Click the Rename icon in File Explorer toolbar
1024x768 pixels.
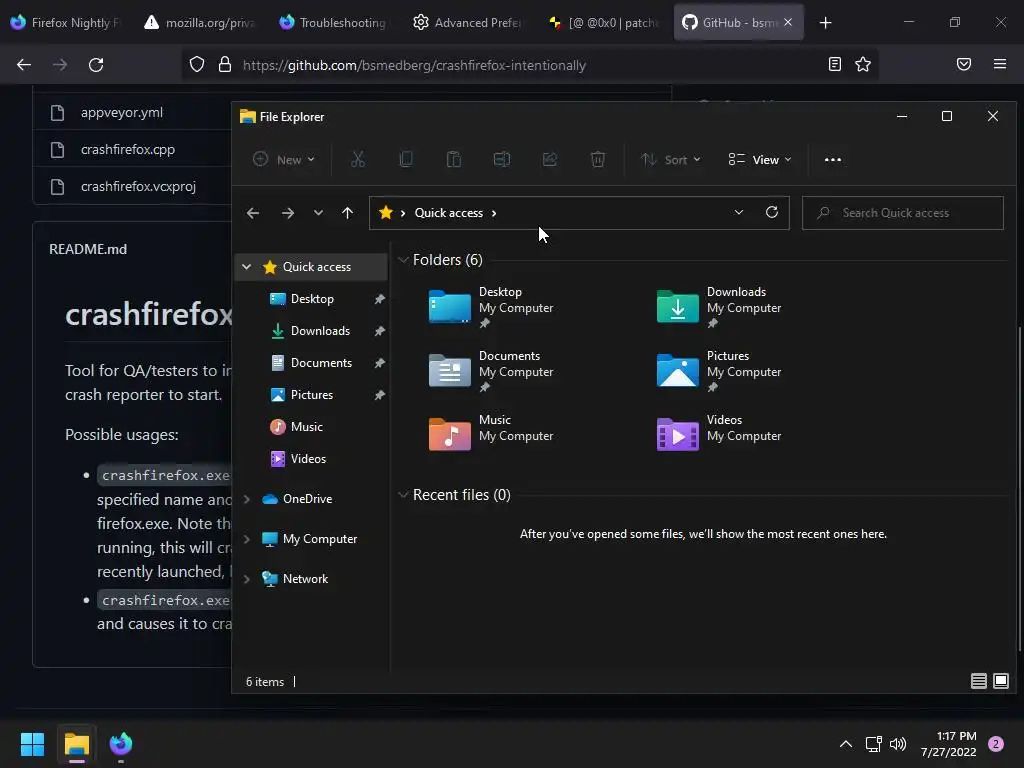502,159
